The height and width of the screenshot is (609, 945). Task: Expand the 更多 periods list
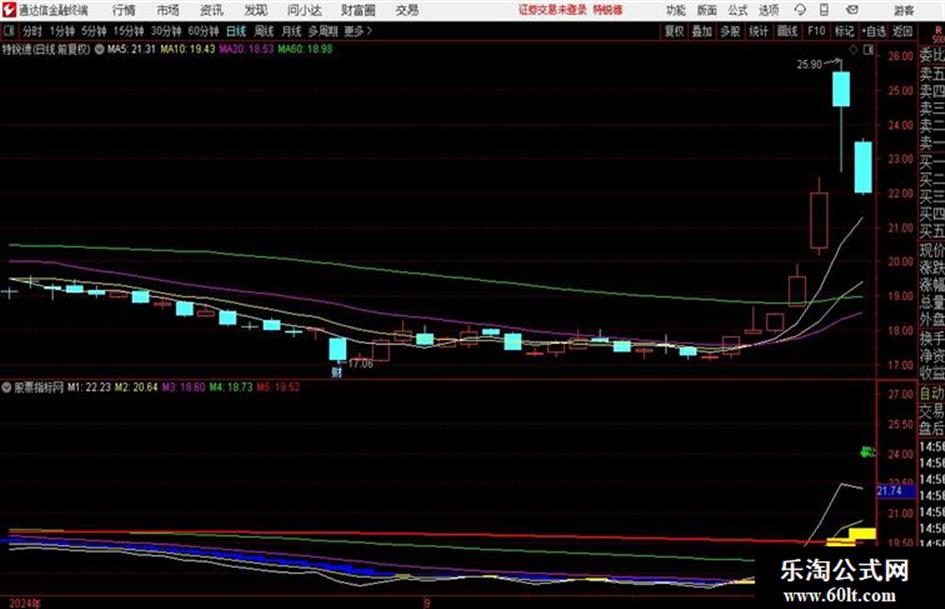tap(358, 31)
